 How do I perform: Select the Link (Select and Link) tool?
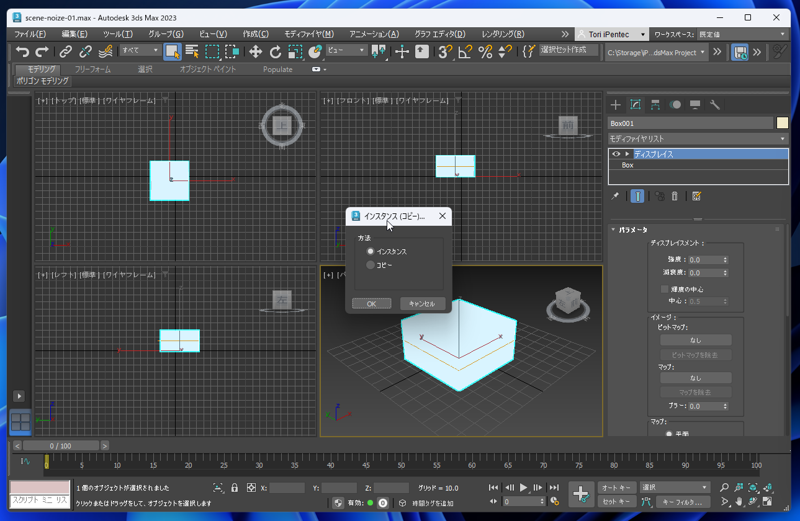click(x=65, y=52)
